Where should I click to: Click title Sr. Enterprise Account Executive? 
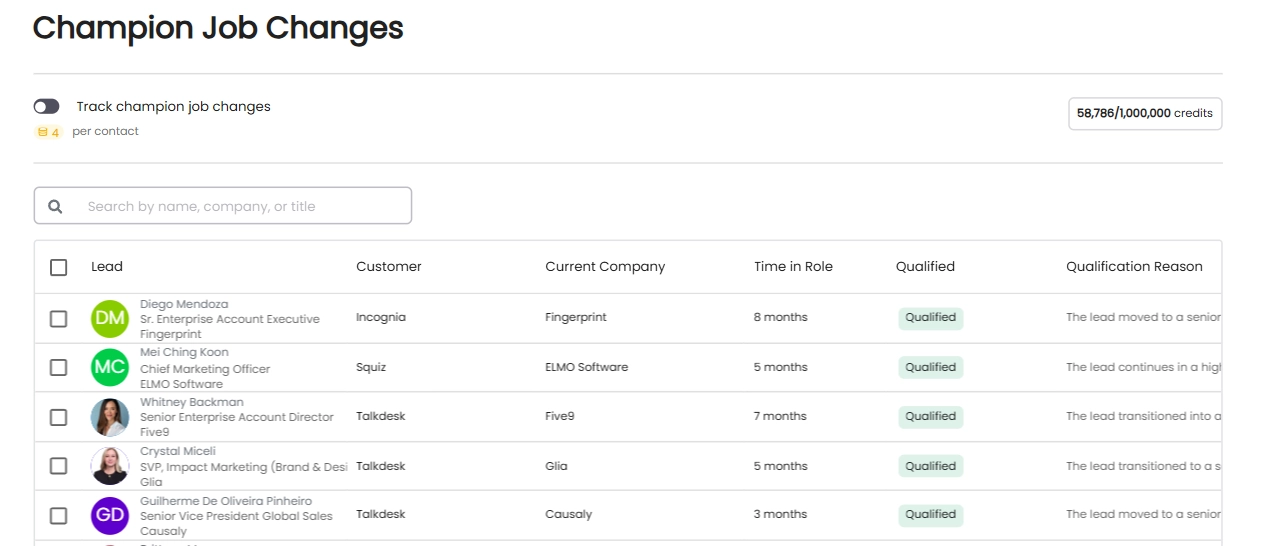(230, 319)
